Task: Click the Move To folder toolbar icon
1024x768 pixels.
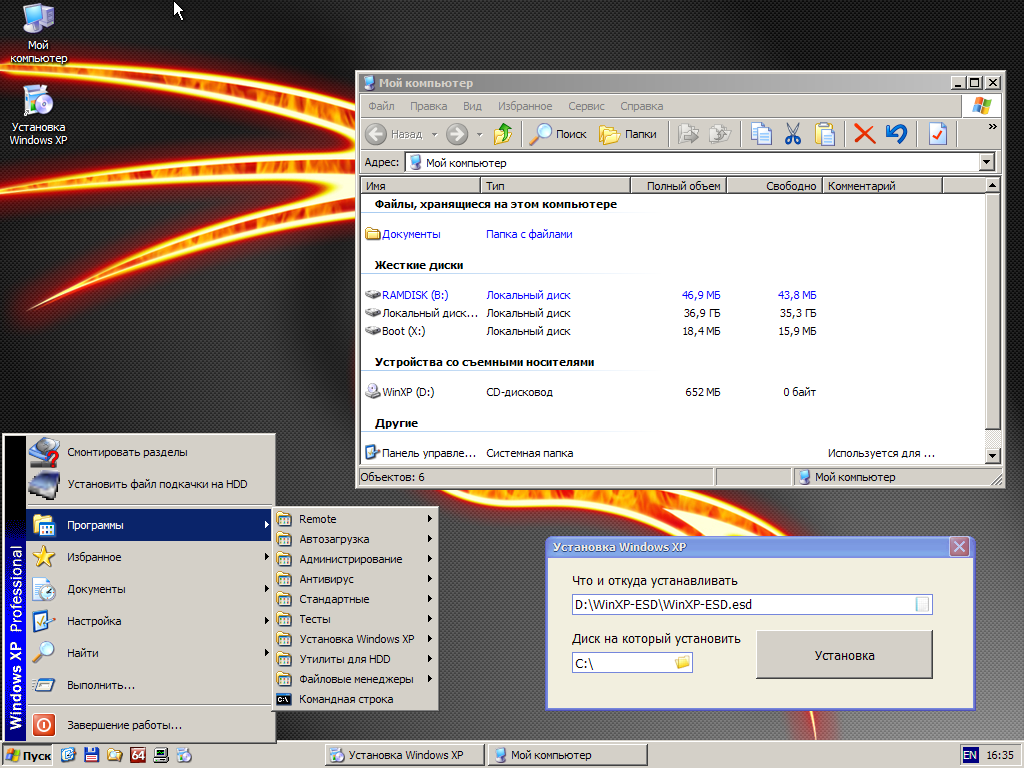Action: pyautogui.click(x=688, y=134)
